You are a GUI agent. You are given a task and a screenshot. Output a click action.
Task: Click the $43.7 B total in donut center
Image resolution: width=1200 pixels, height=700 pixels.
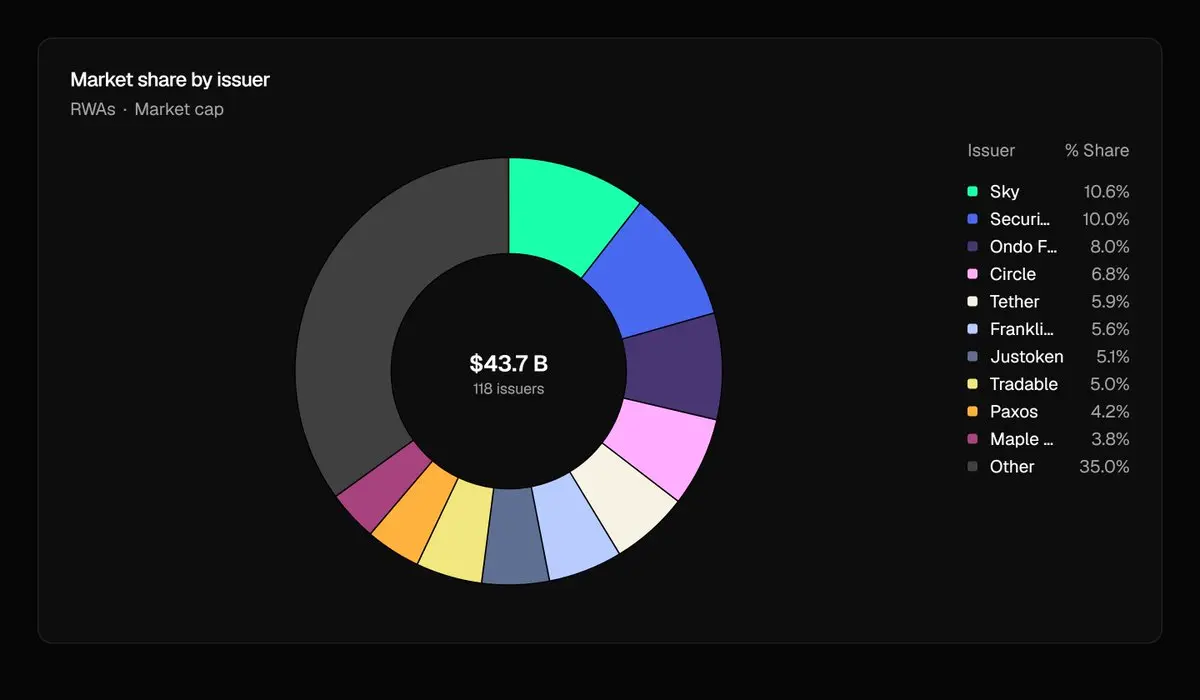click(509, 364)
